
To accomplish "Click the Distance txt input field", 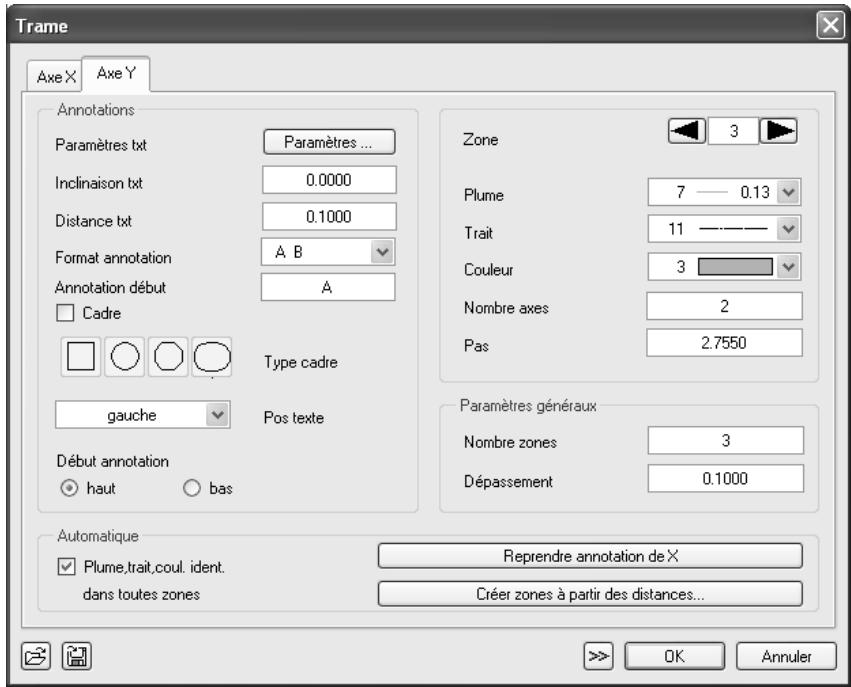I will (329, 217).
